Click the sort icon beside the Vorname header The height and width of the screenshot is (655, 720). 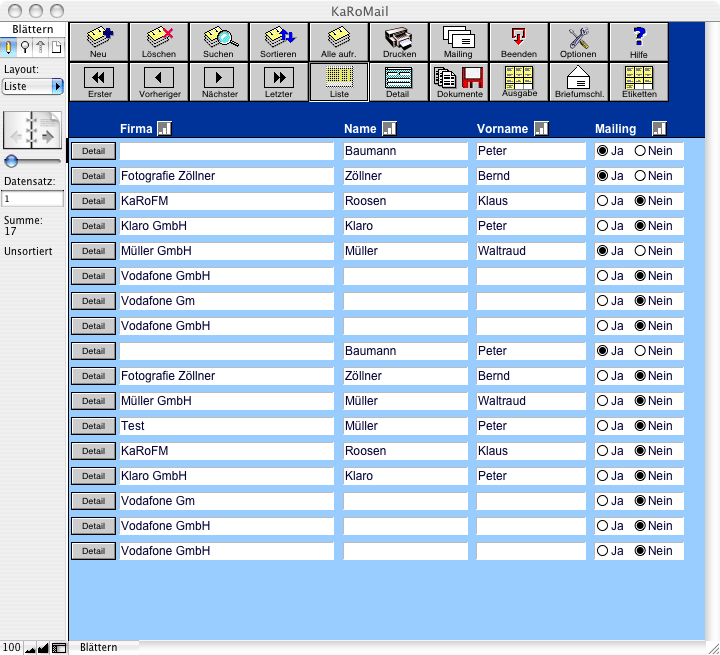coord(541,128)
